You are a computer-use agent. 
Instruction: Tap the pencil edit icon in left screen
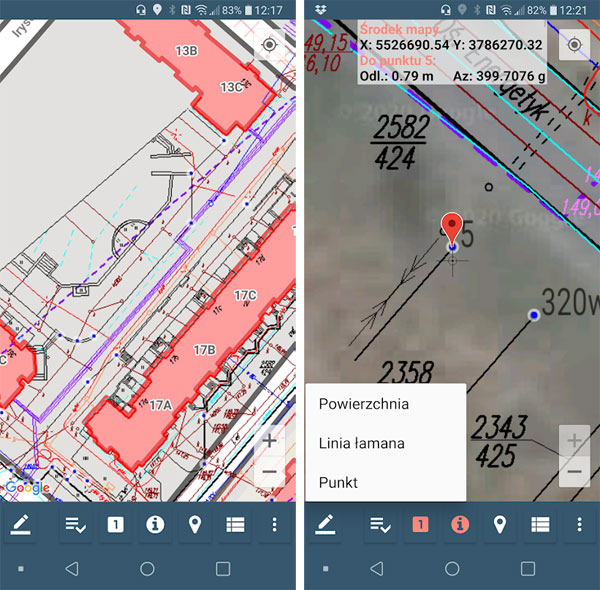(20, 525)
